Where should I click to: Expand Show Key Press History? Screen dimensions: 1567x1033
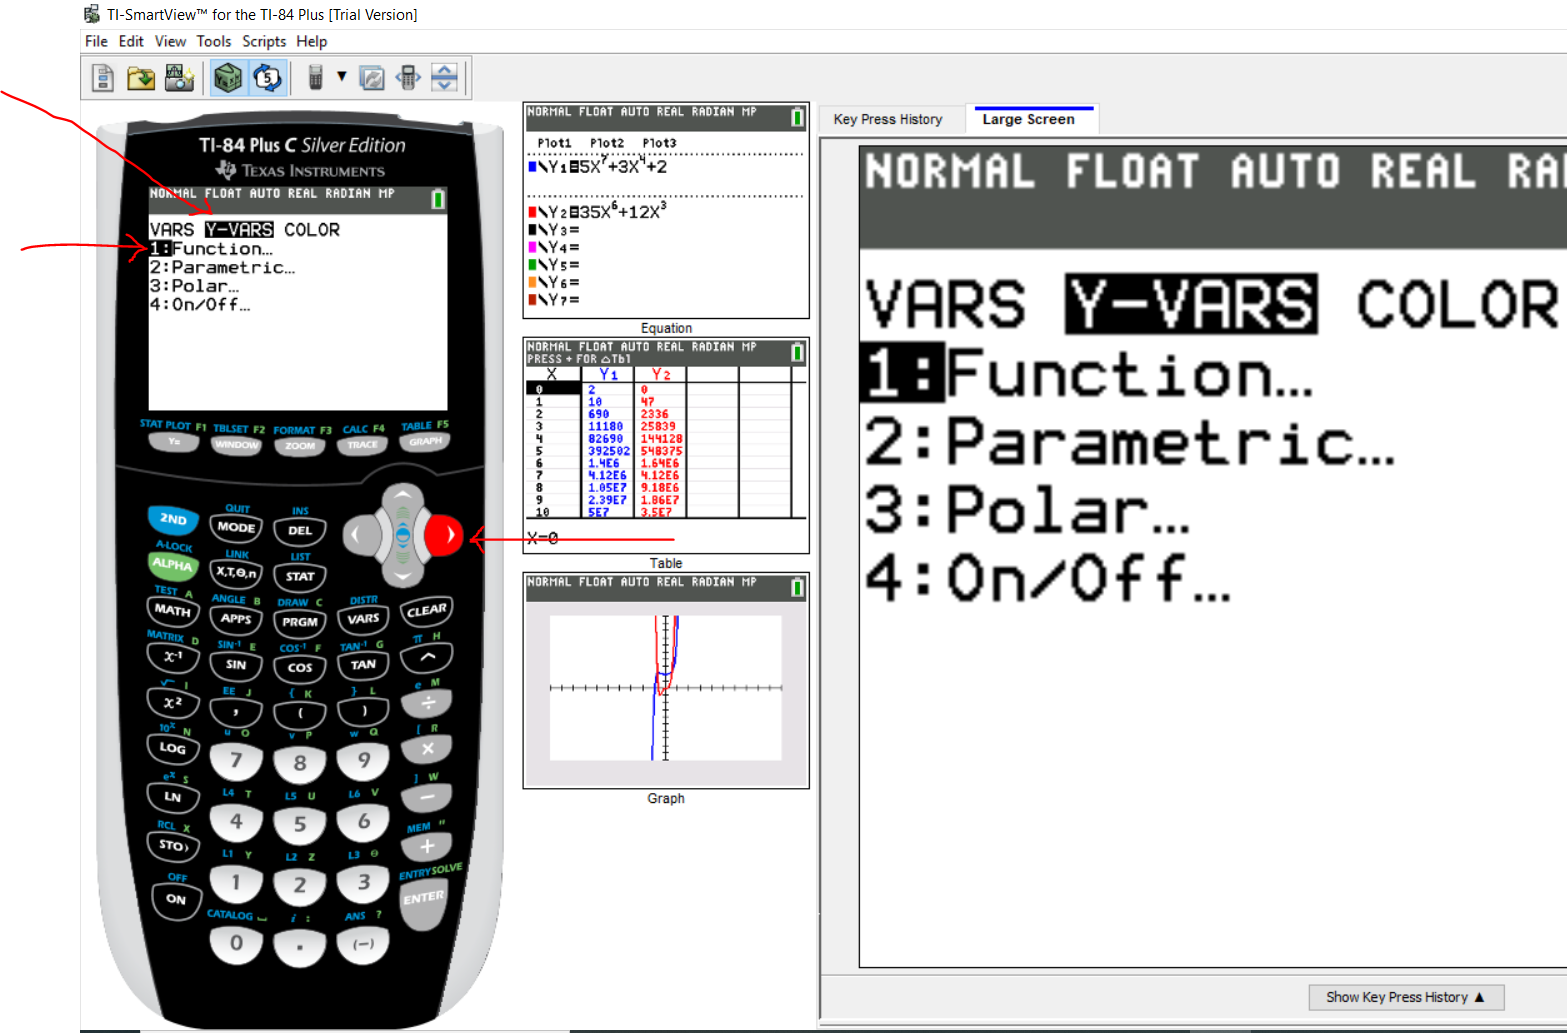tap(1405, 997)
